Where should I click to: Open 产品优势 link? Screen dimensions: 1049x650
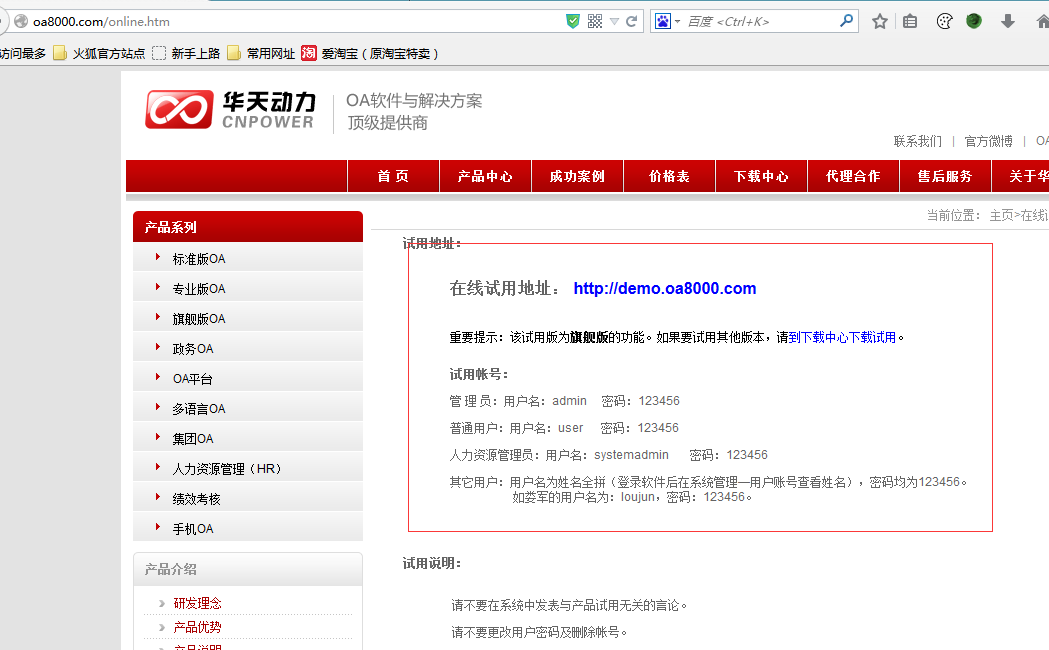(x=197, y=627)
